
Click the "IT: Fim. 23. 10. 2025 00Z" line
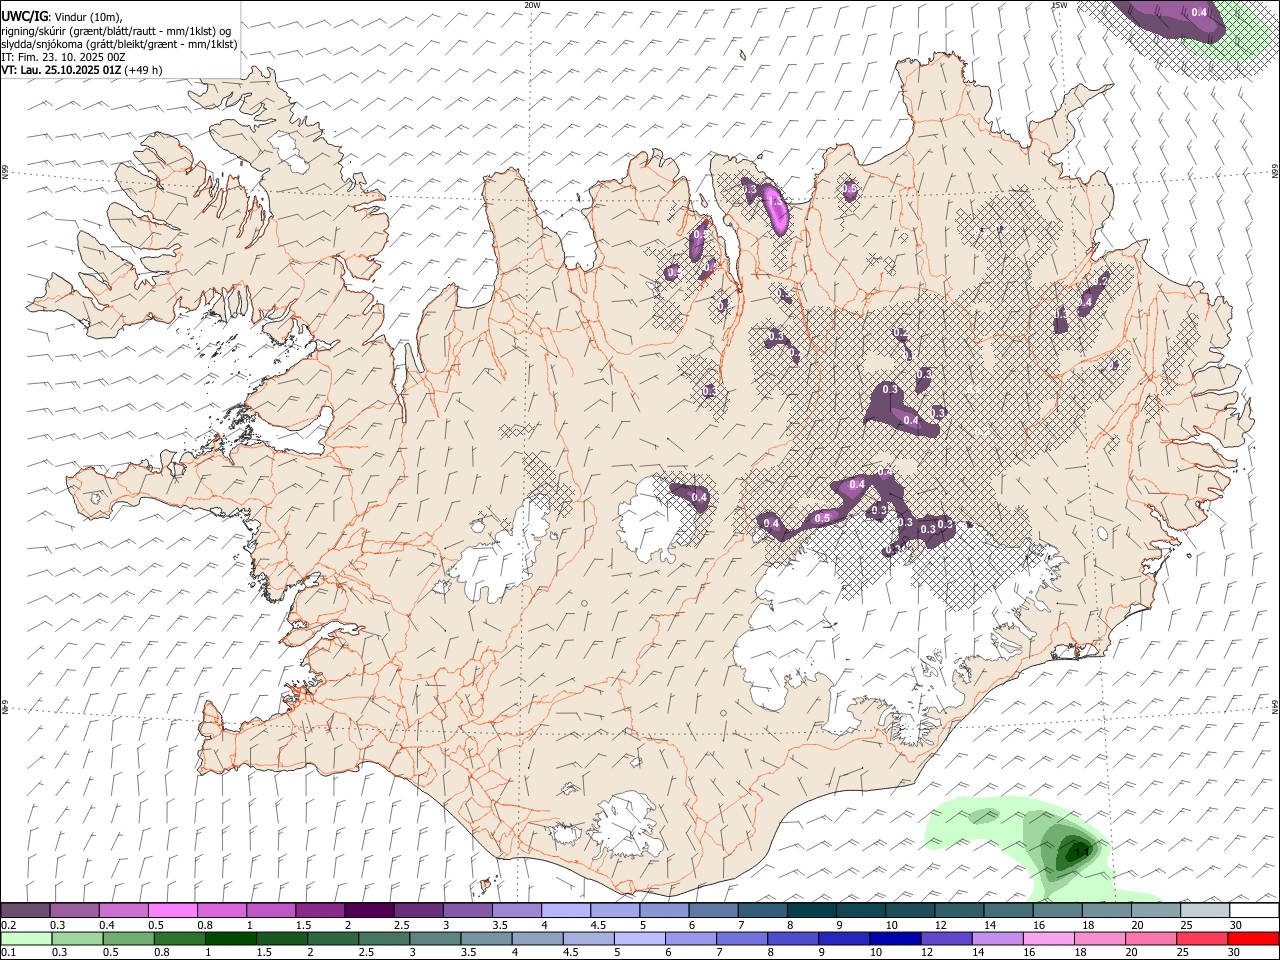click(x=64, y=57)
